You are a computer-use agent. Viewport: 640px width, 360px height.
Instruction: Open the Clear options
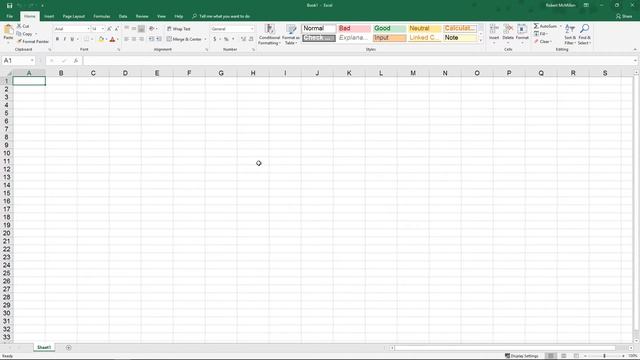coord(543,41)
